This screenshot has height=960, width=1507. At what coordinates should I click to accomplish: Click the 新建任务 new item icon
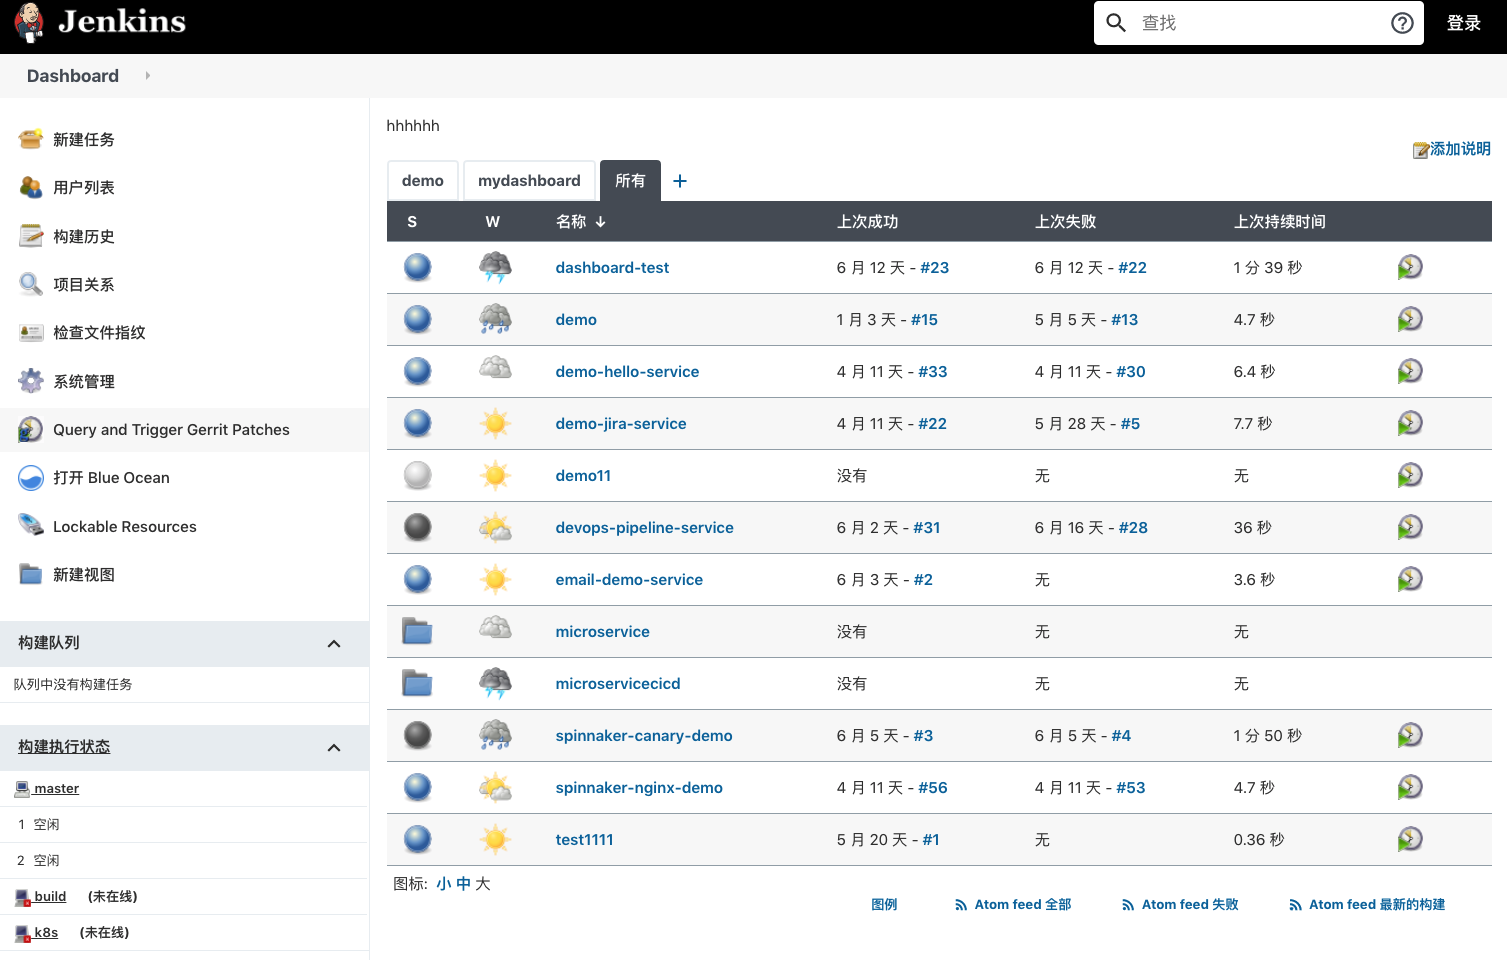coord(31,139)
